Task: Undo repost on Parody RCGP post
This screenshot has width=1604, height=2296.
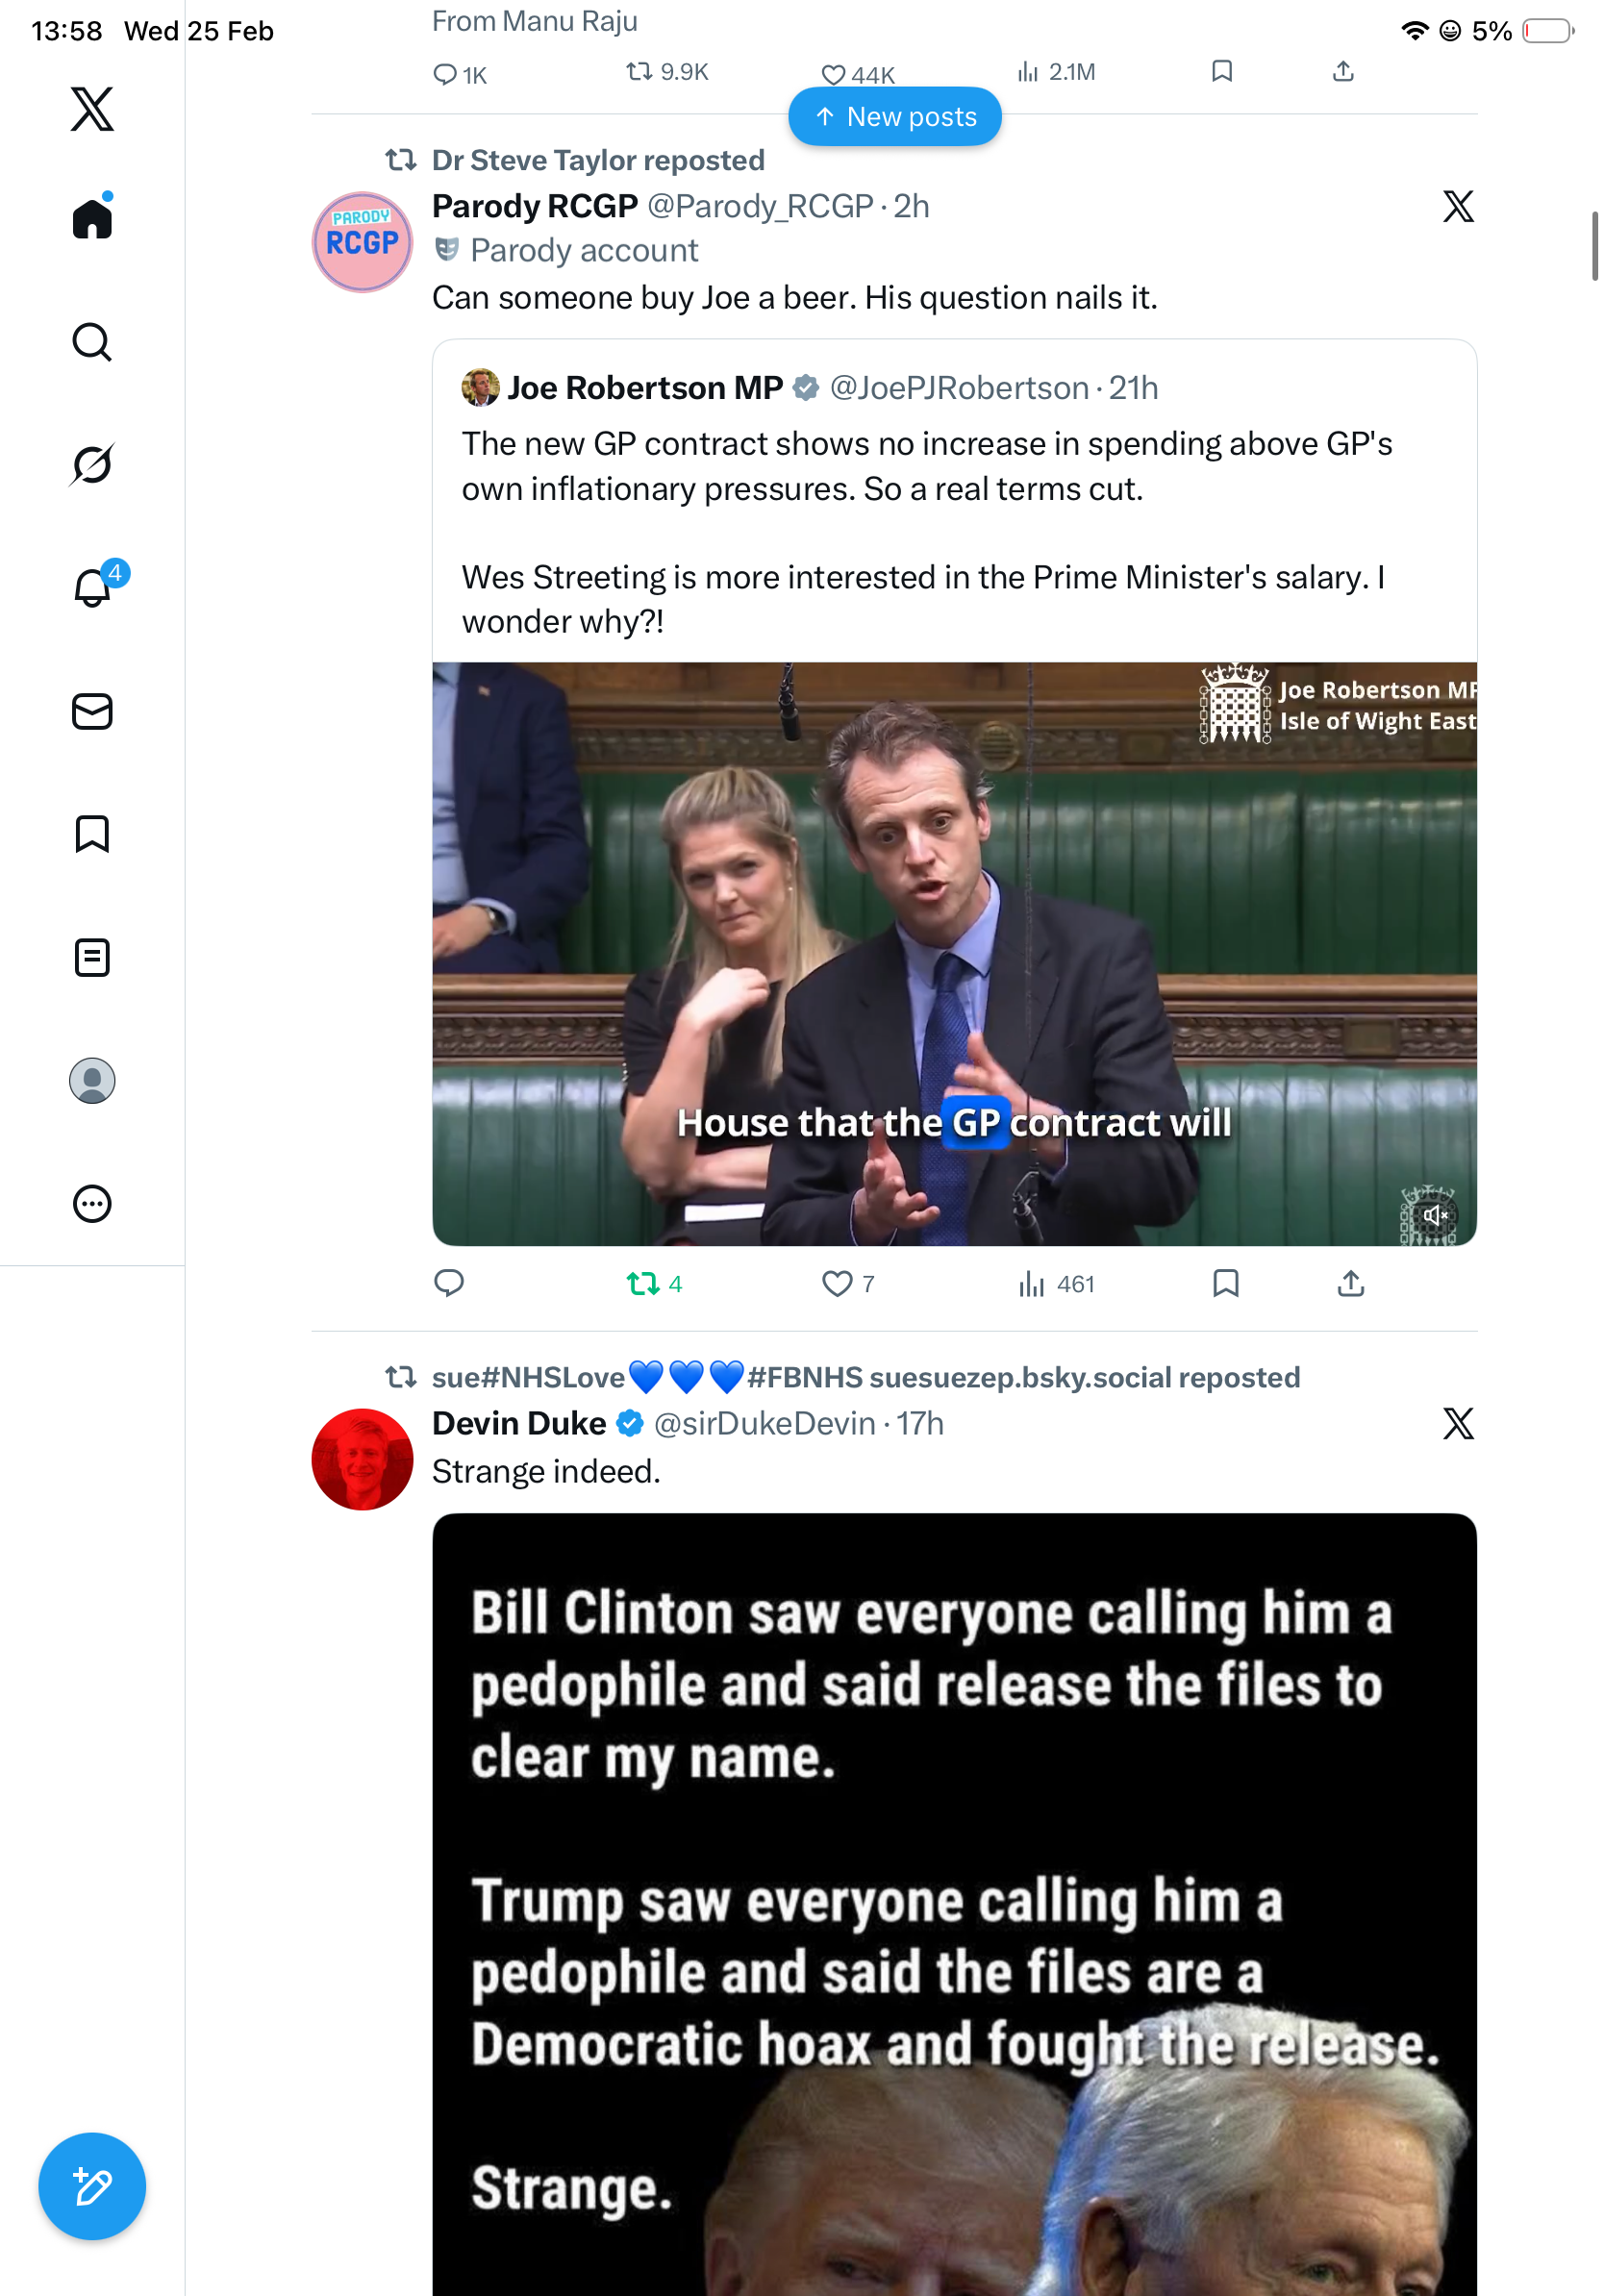Action: click(643, 1283)
